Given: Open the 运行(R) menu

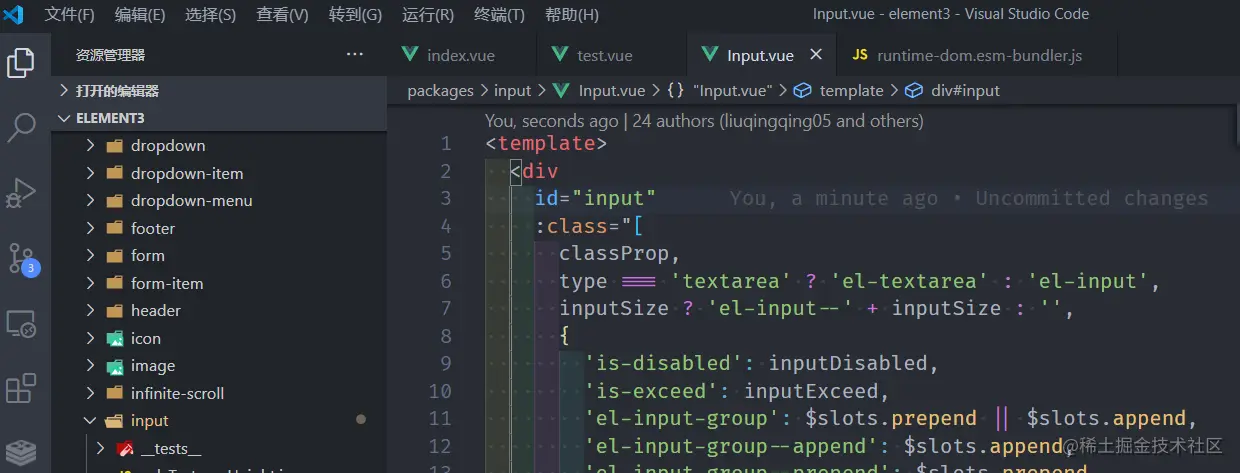Looking at the screenshot, I should click(x=428, y=15).
